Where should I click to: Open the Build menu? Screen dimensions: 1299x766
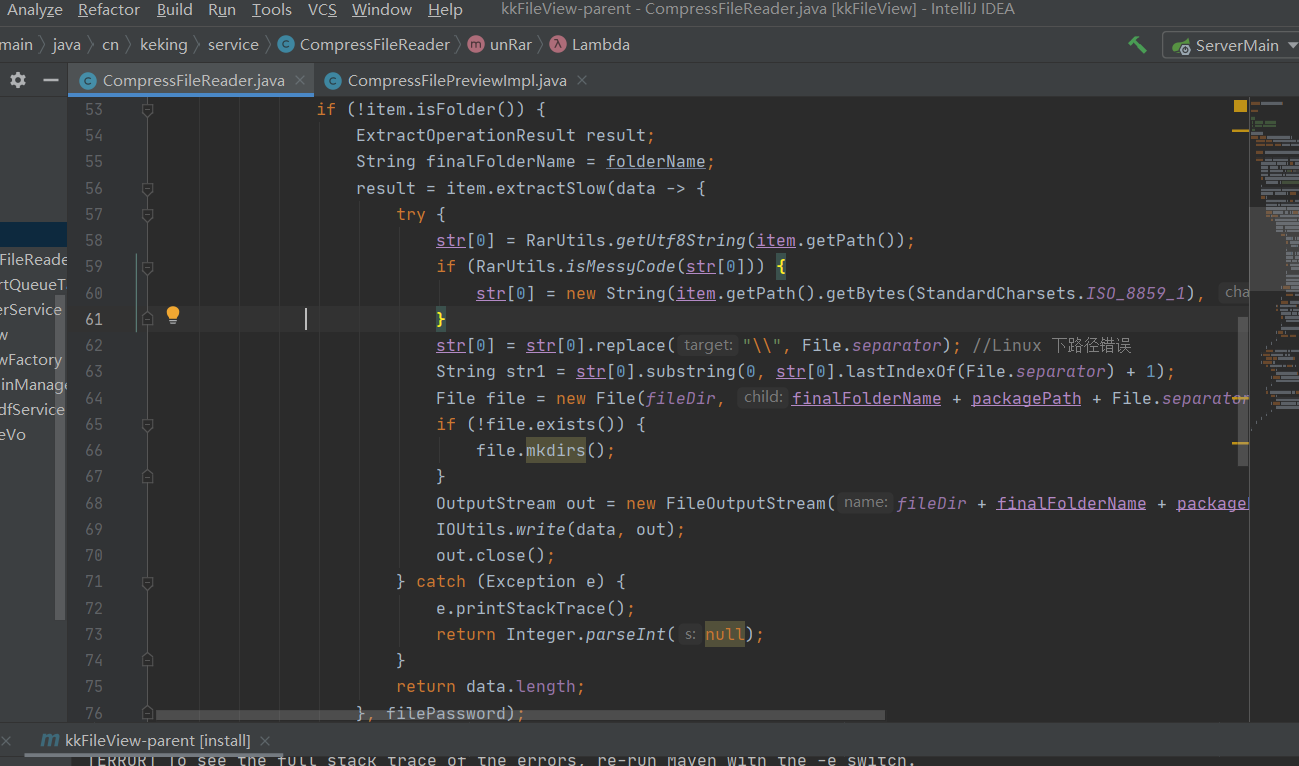[x=174, y=10]
